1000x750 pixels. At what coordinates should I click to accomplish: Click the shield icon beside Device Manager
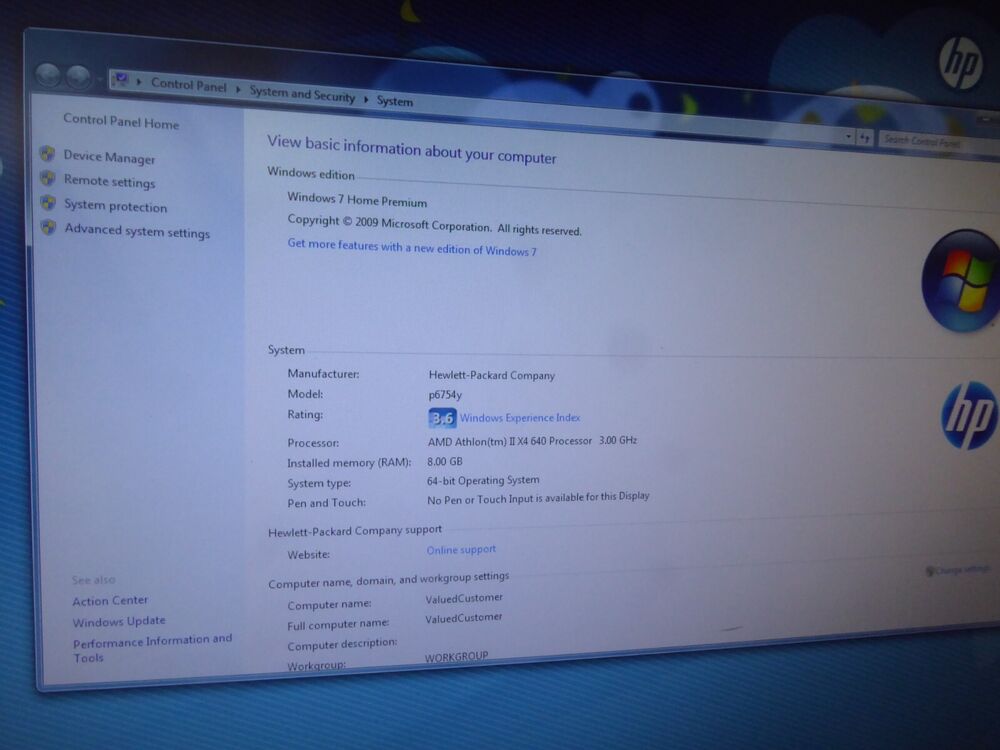[47, 154]
